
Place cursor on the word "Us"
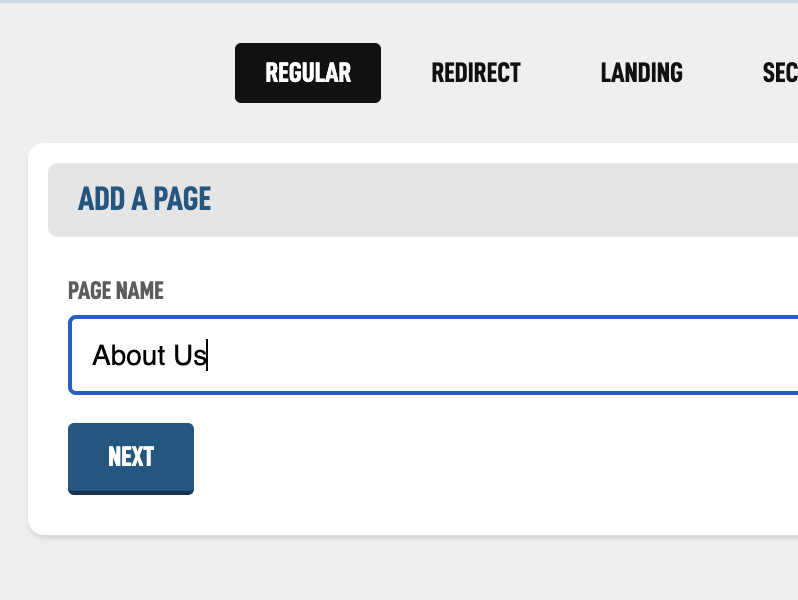pos(190,355)
